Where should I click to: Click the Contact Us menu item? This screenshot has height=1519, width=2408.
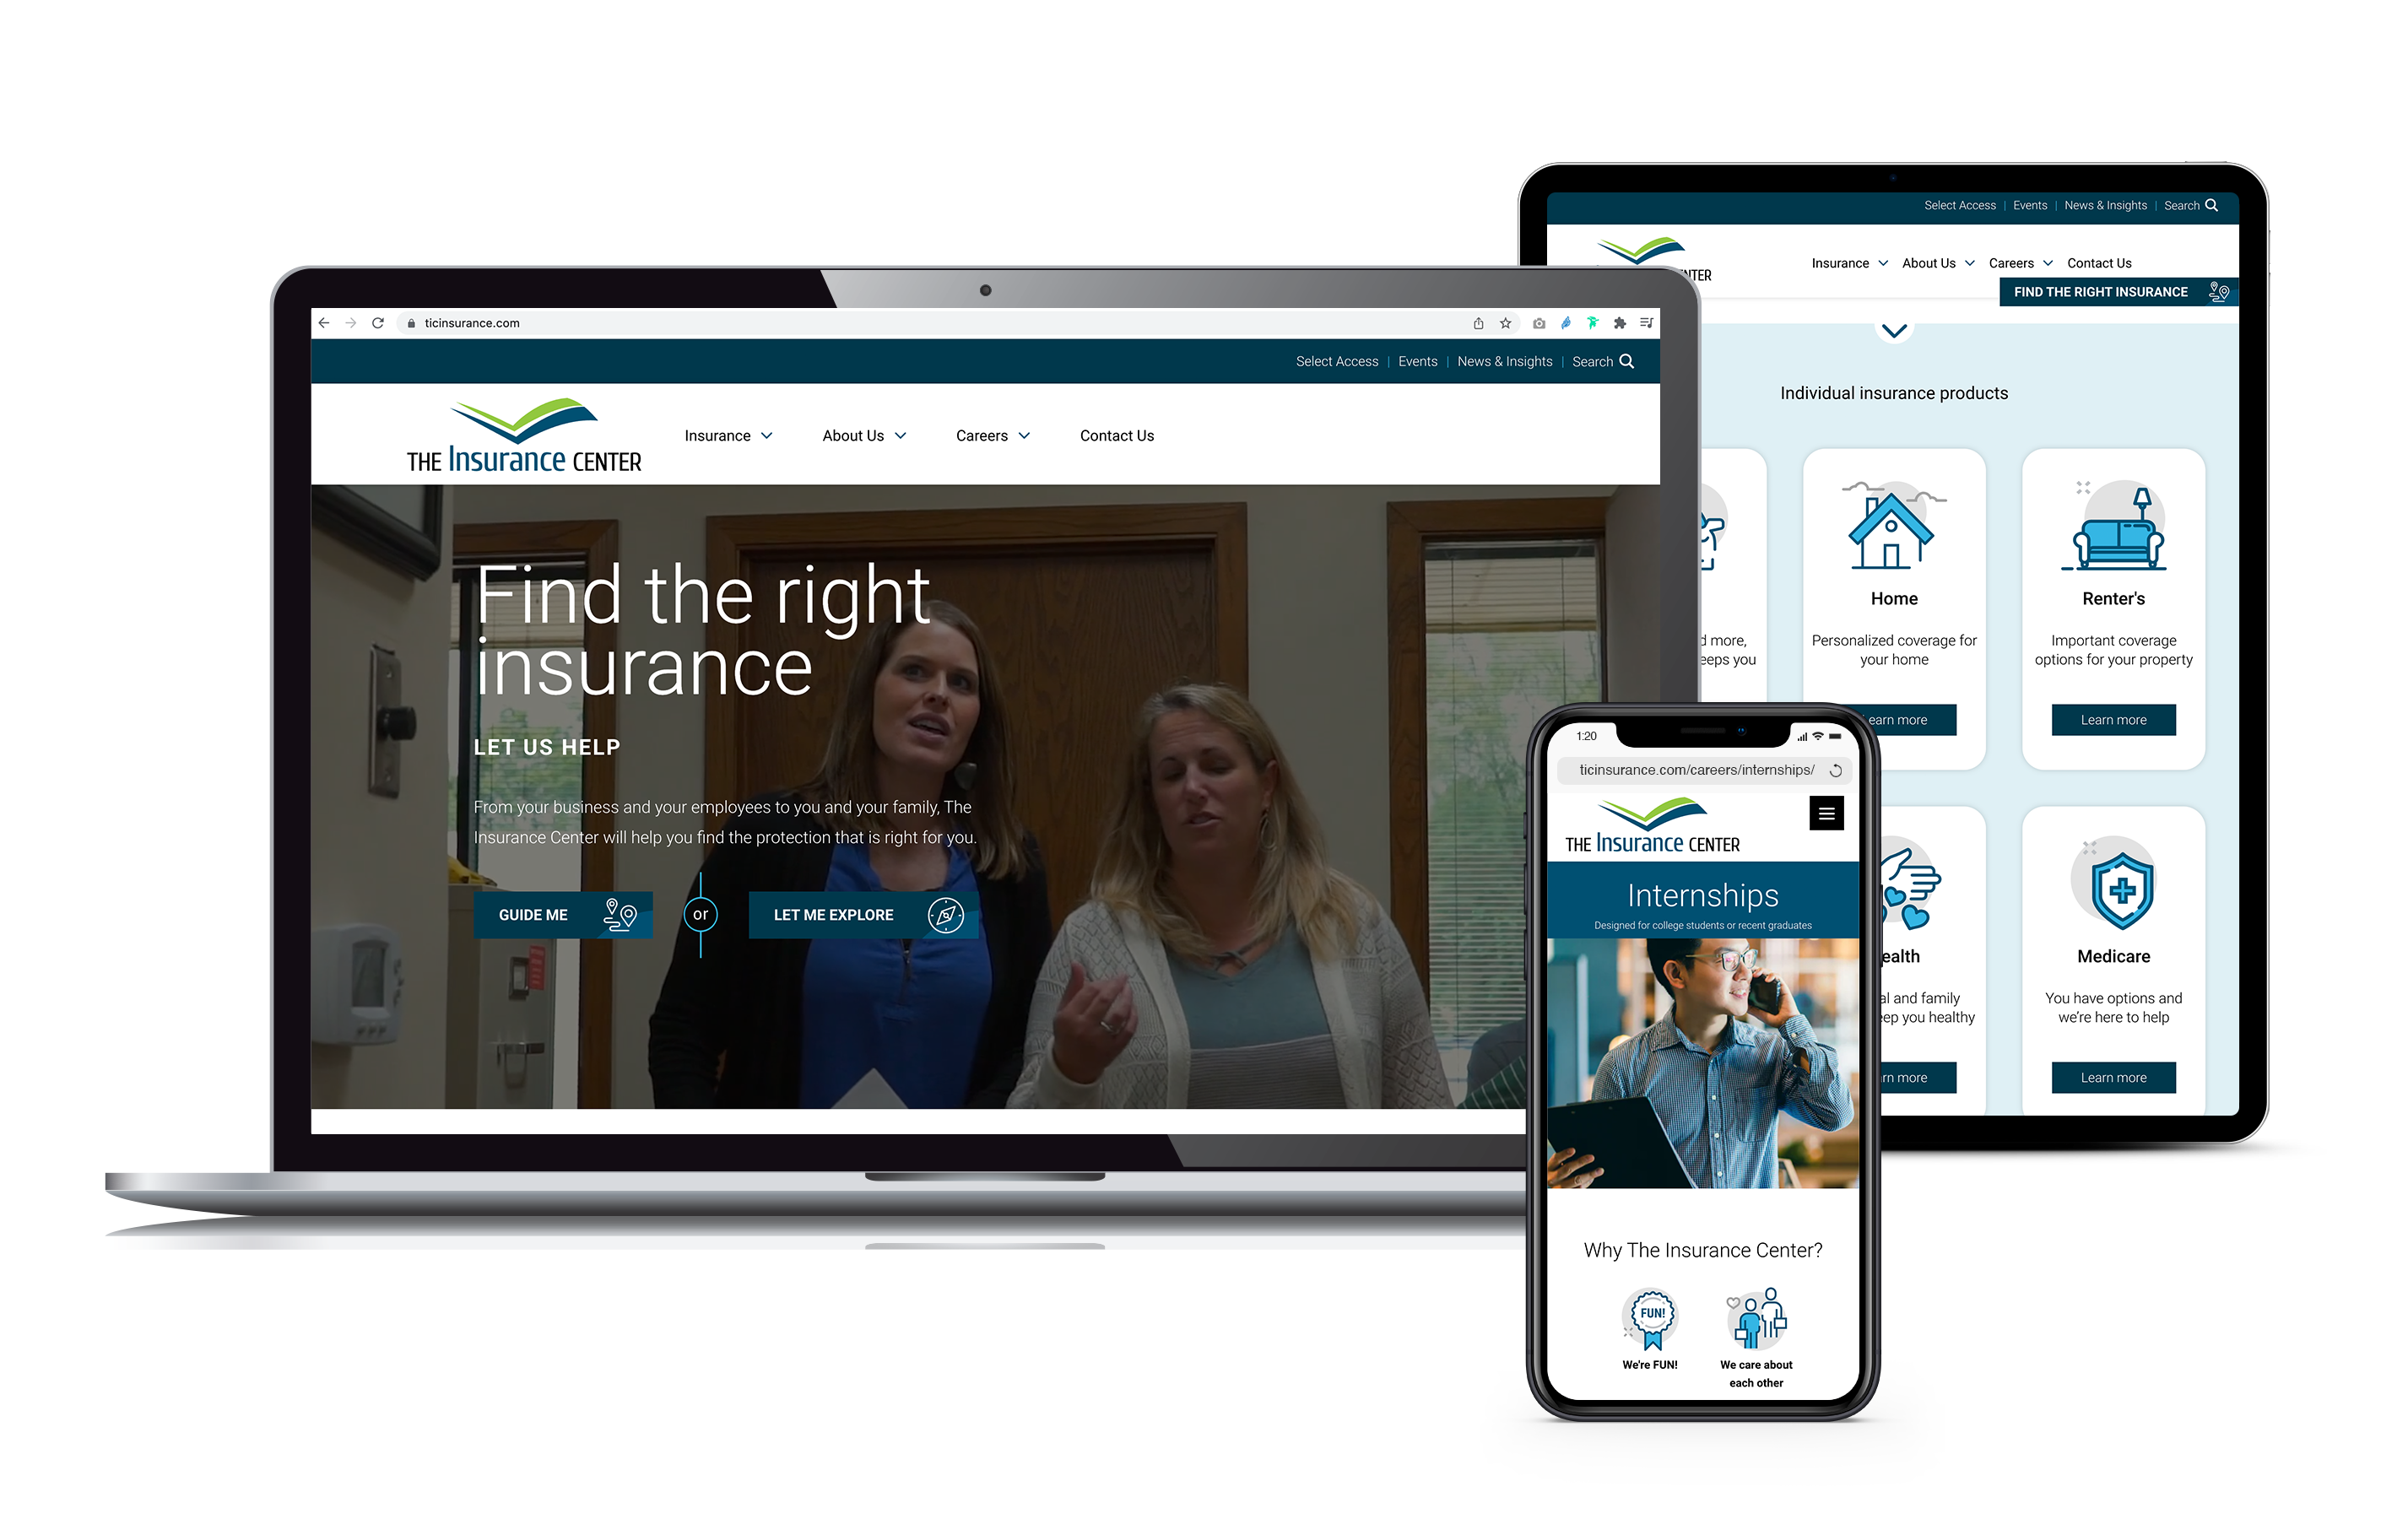pyautogui.click(x=1118, y=434)
